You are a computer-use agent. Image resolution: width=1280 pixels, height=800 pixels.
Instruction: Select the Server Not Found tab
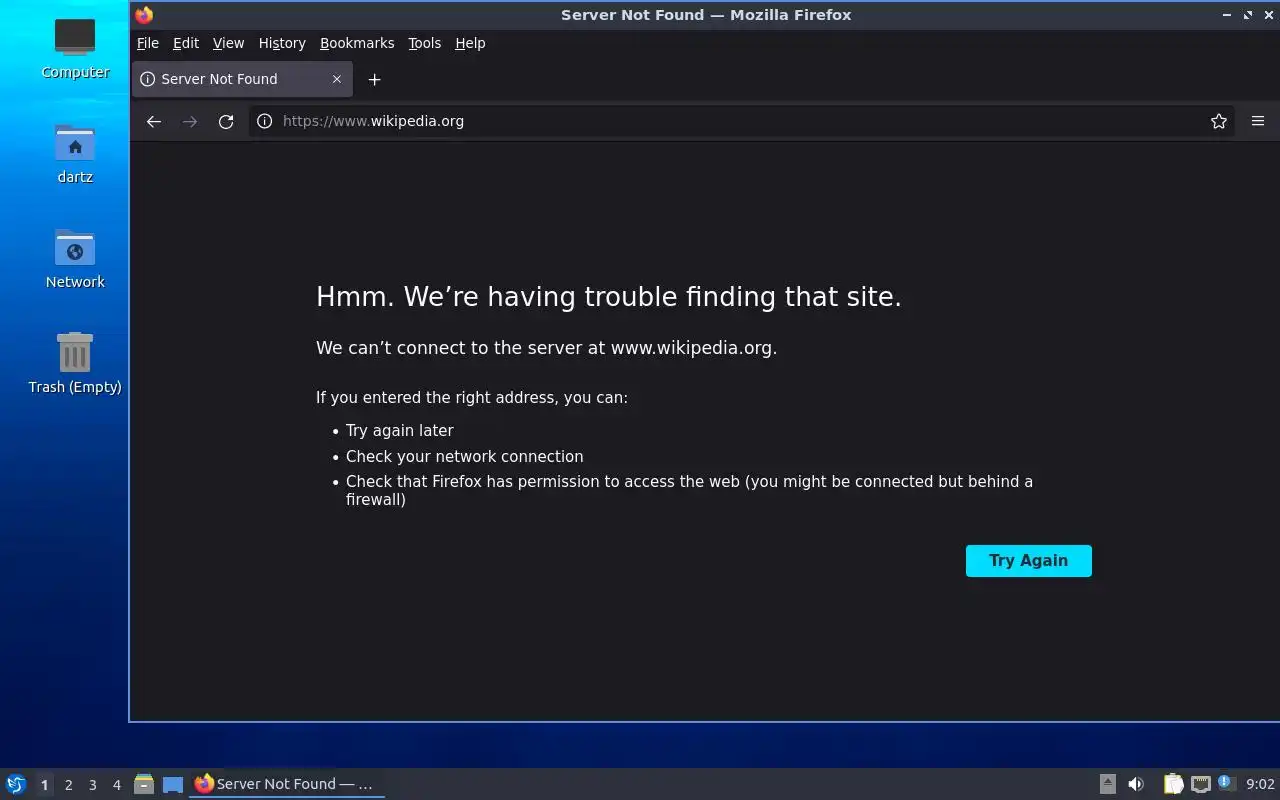pos(242,79)
